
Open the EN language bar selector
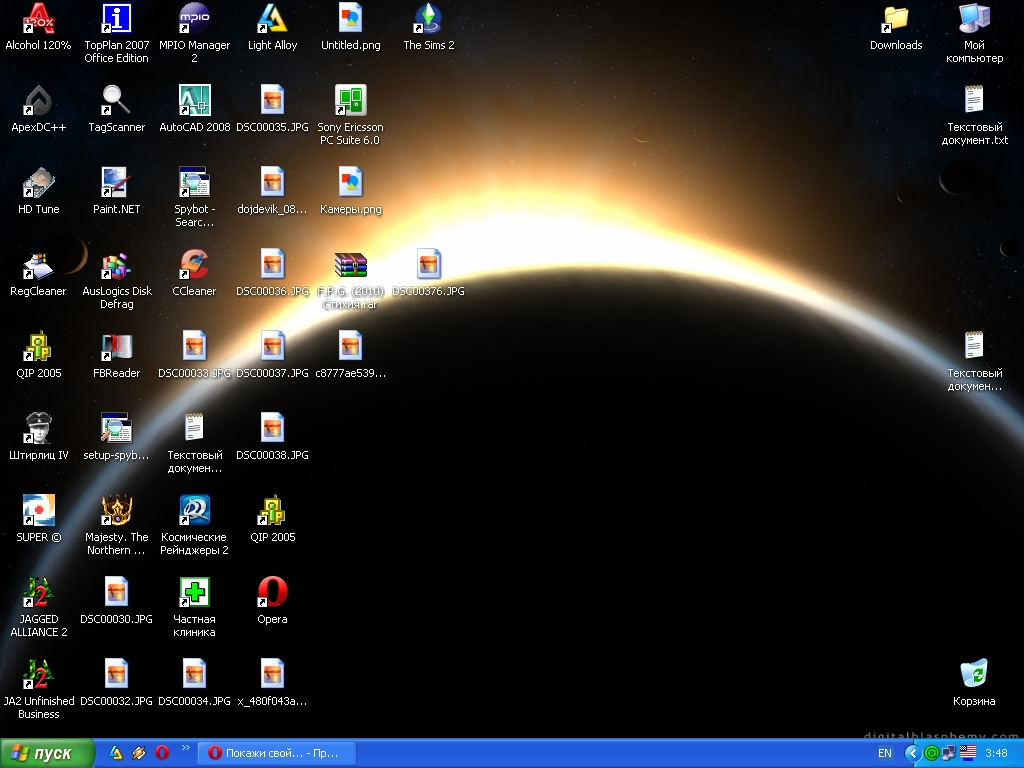point(885,753)
